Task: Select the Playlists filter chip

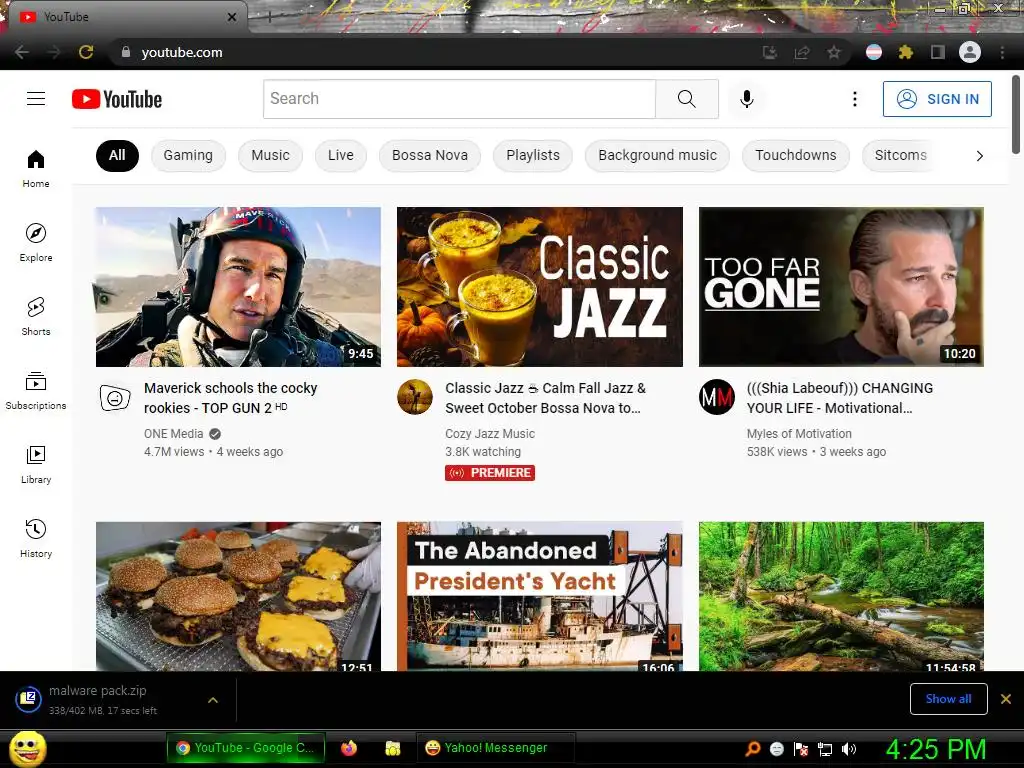Action: coord(533,155)
